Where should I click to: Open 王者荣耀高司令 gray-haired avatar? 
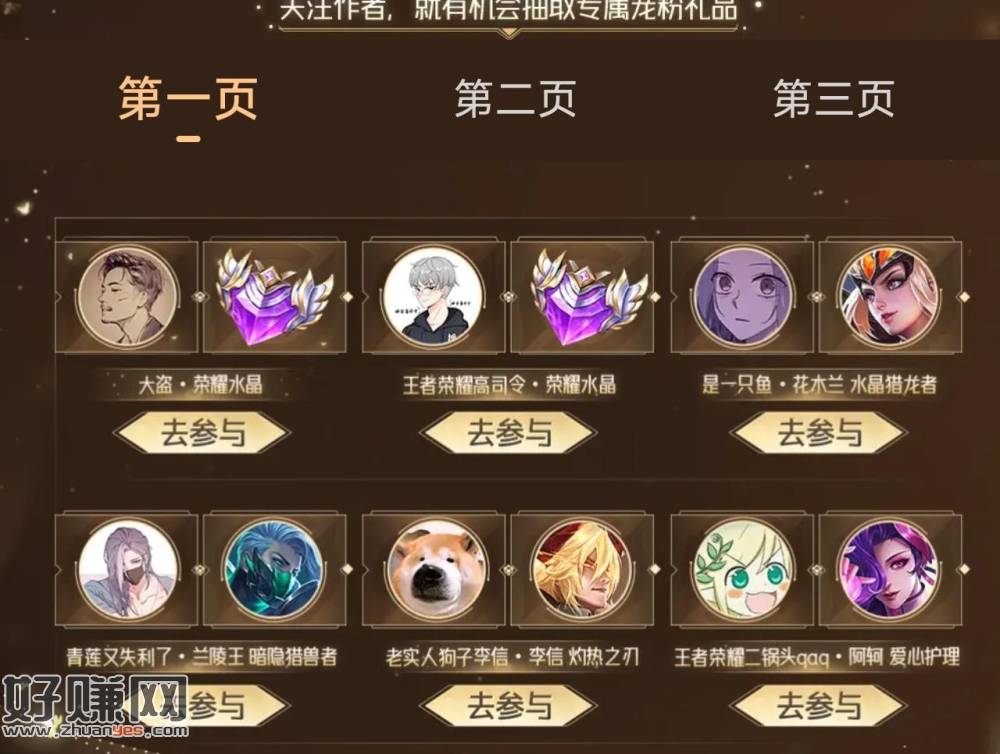tap(435, 297)
